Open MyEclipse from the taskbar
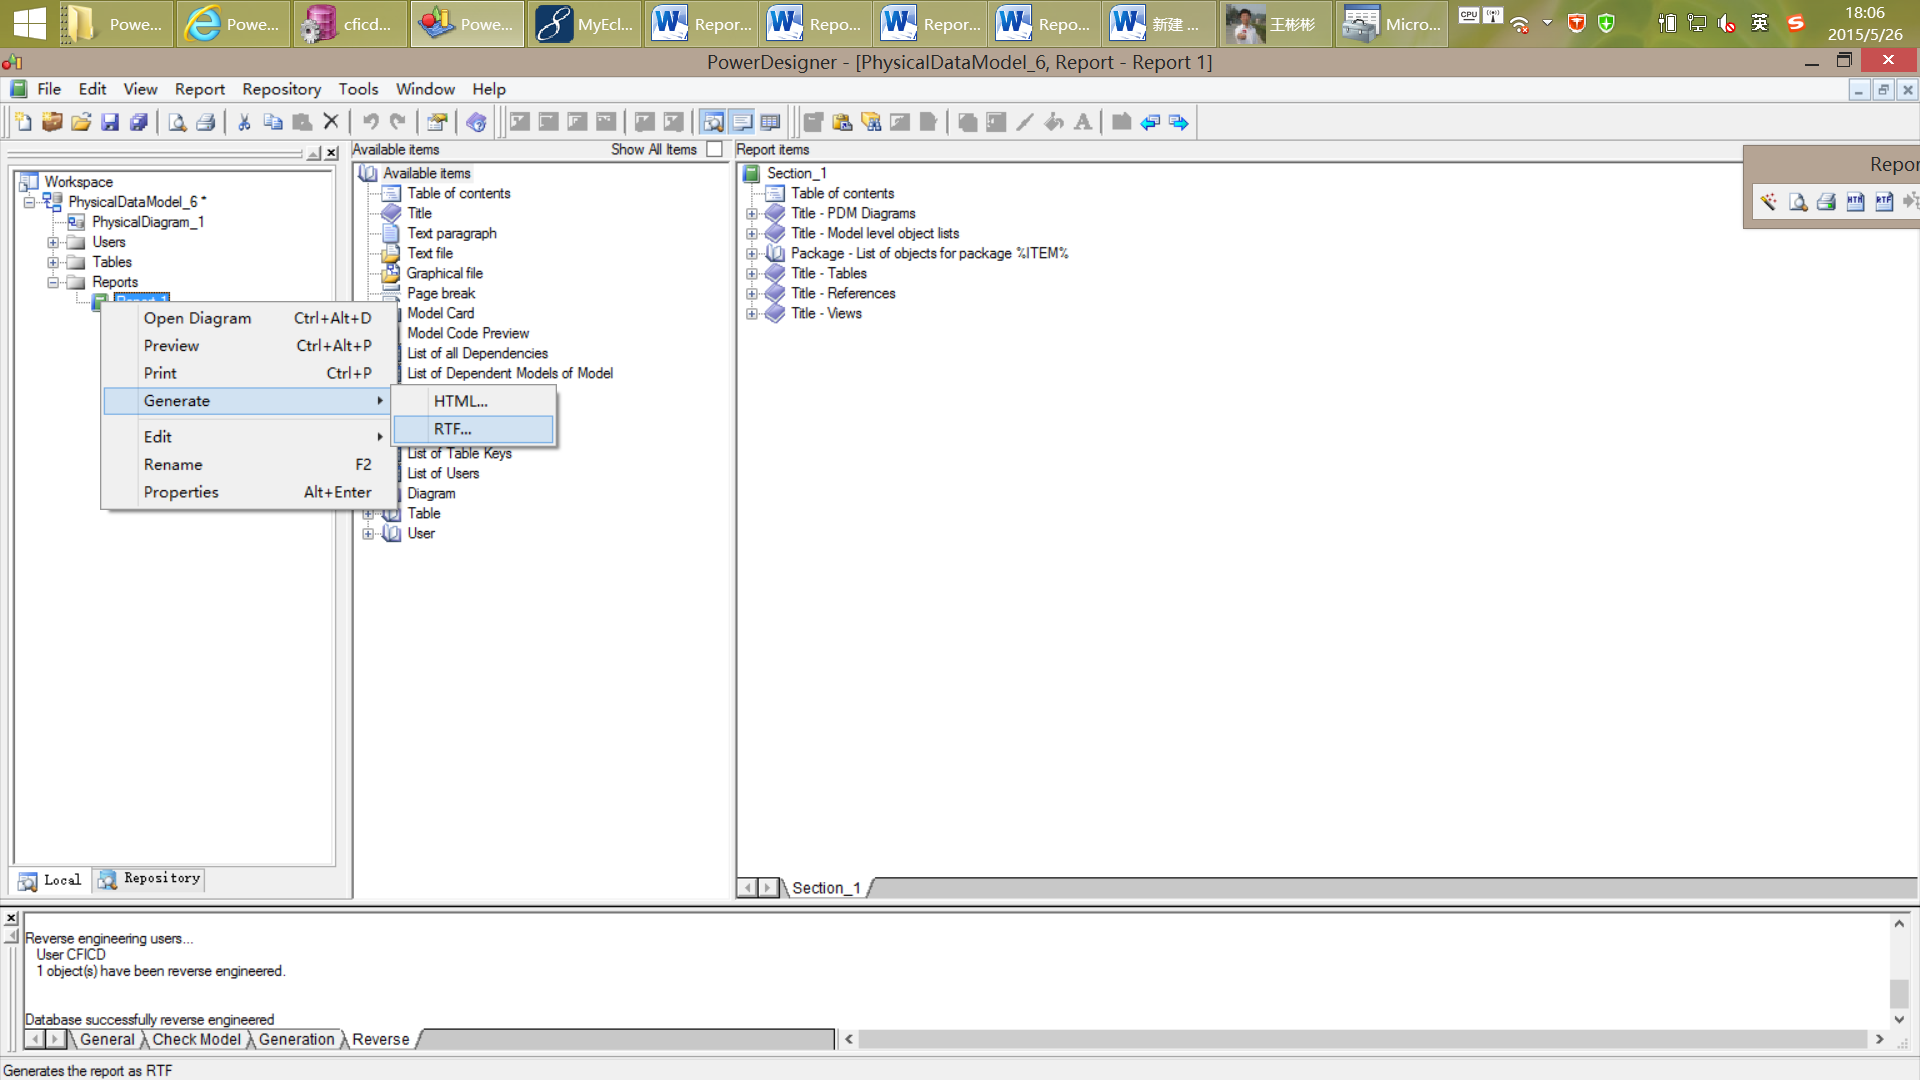The height and width of the screenshot is (1080, 1920). point(586,24)
